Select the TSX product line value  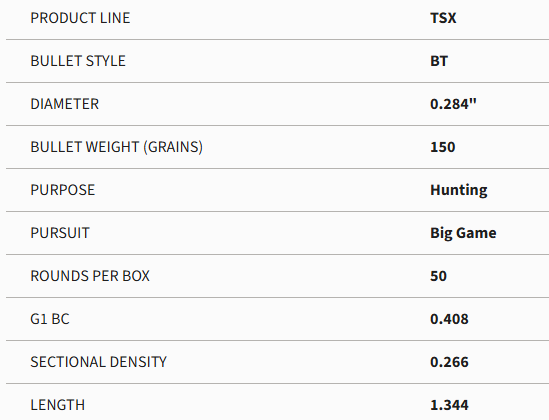(x=443, y=18)
